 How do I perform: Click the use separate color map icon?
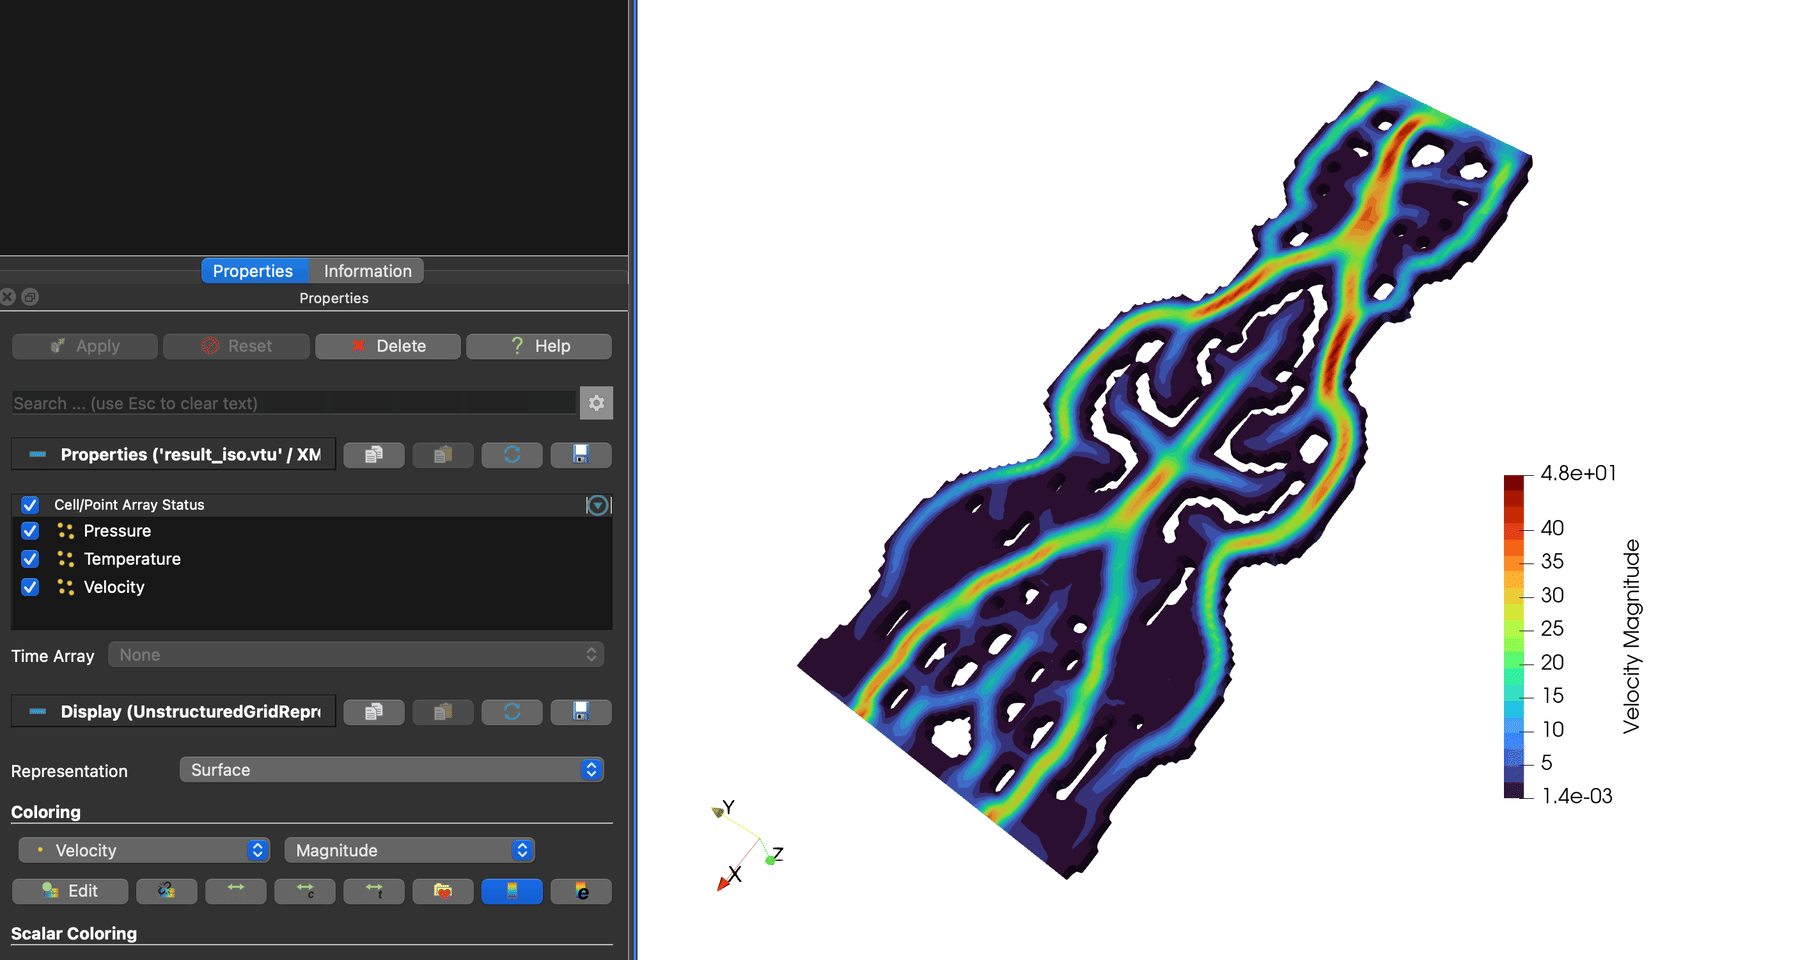click(167, 891)
